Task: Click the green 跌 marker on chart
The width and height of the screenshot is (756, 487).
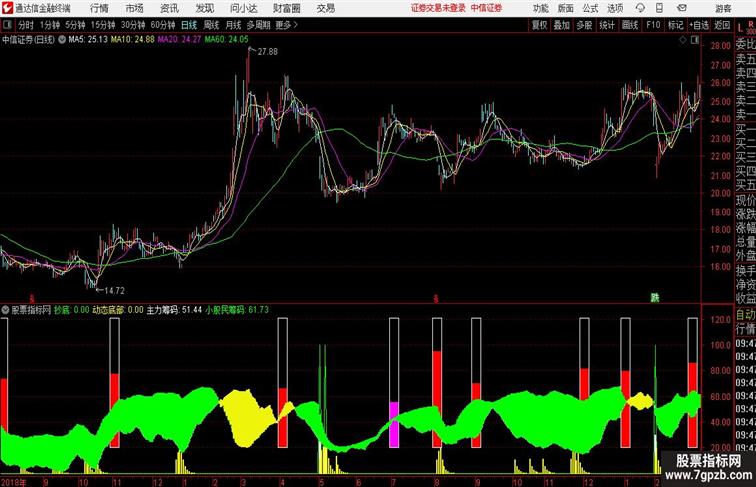Action: (655, 298)
